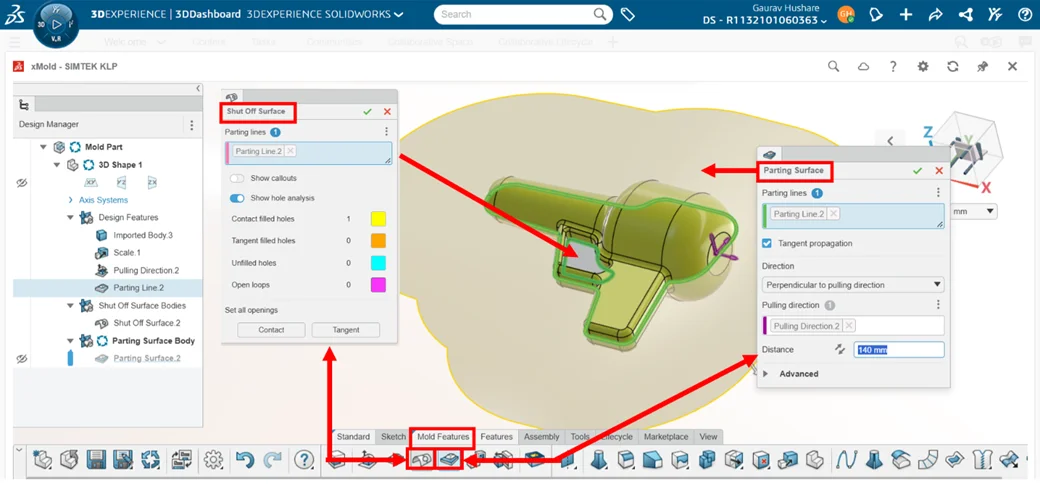Click the cloud icon in xMold header

[x=864, y=66]
